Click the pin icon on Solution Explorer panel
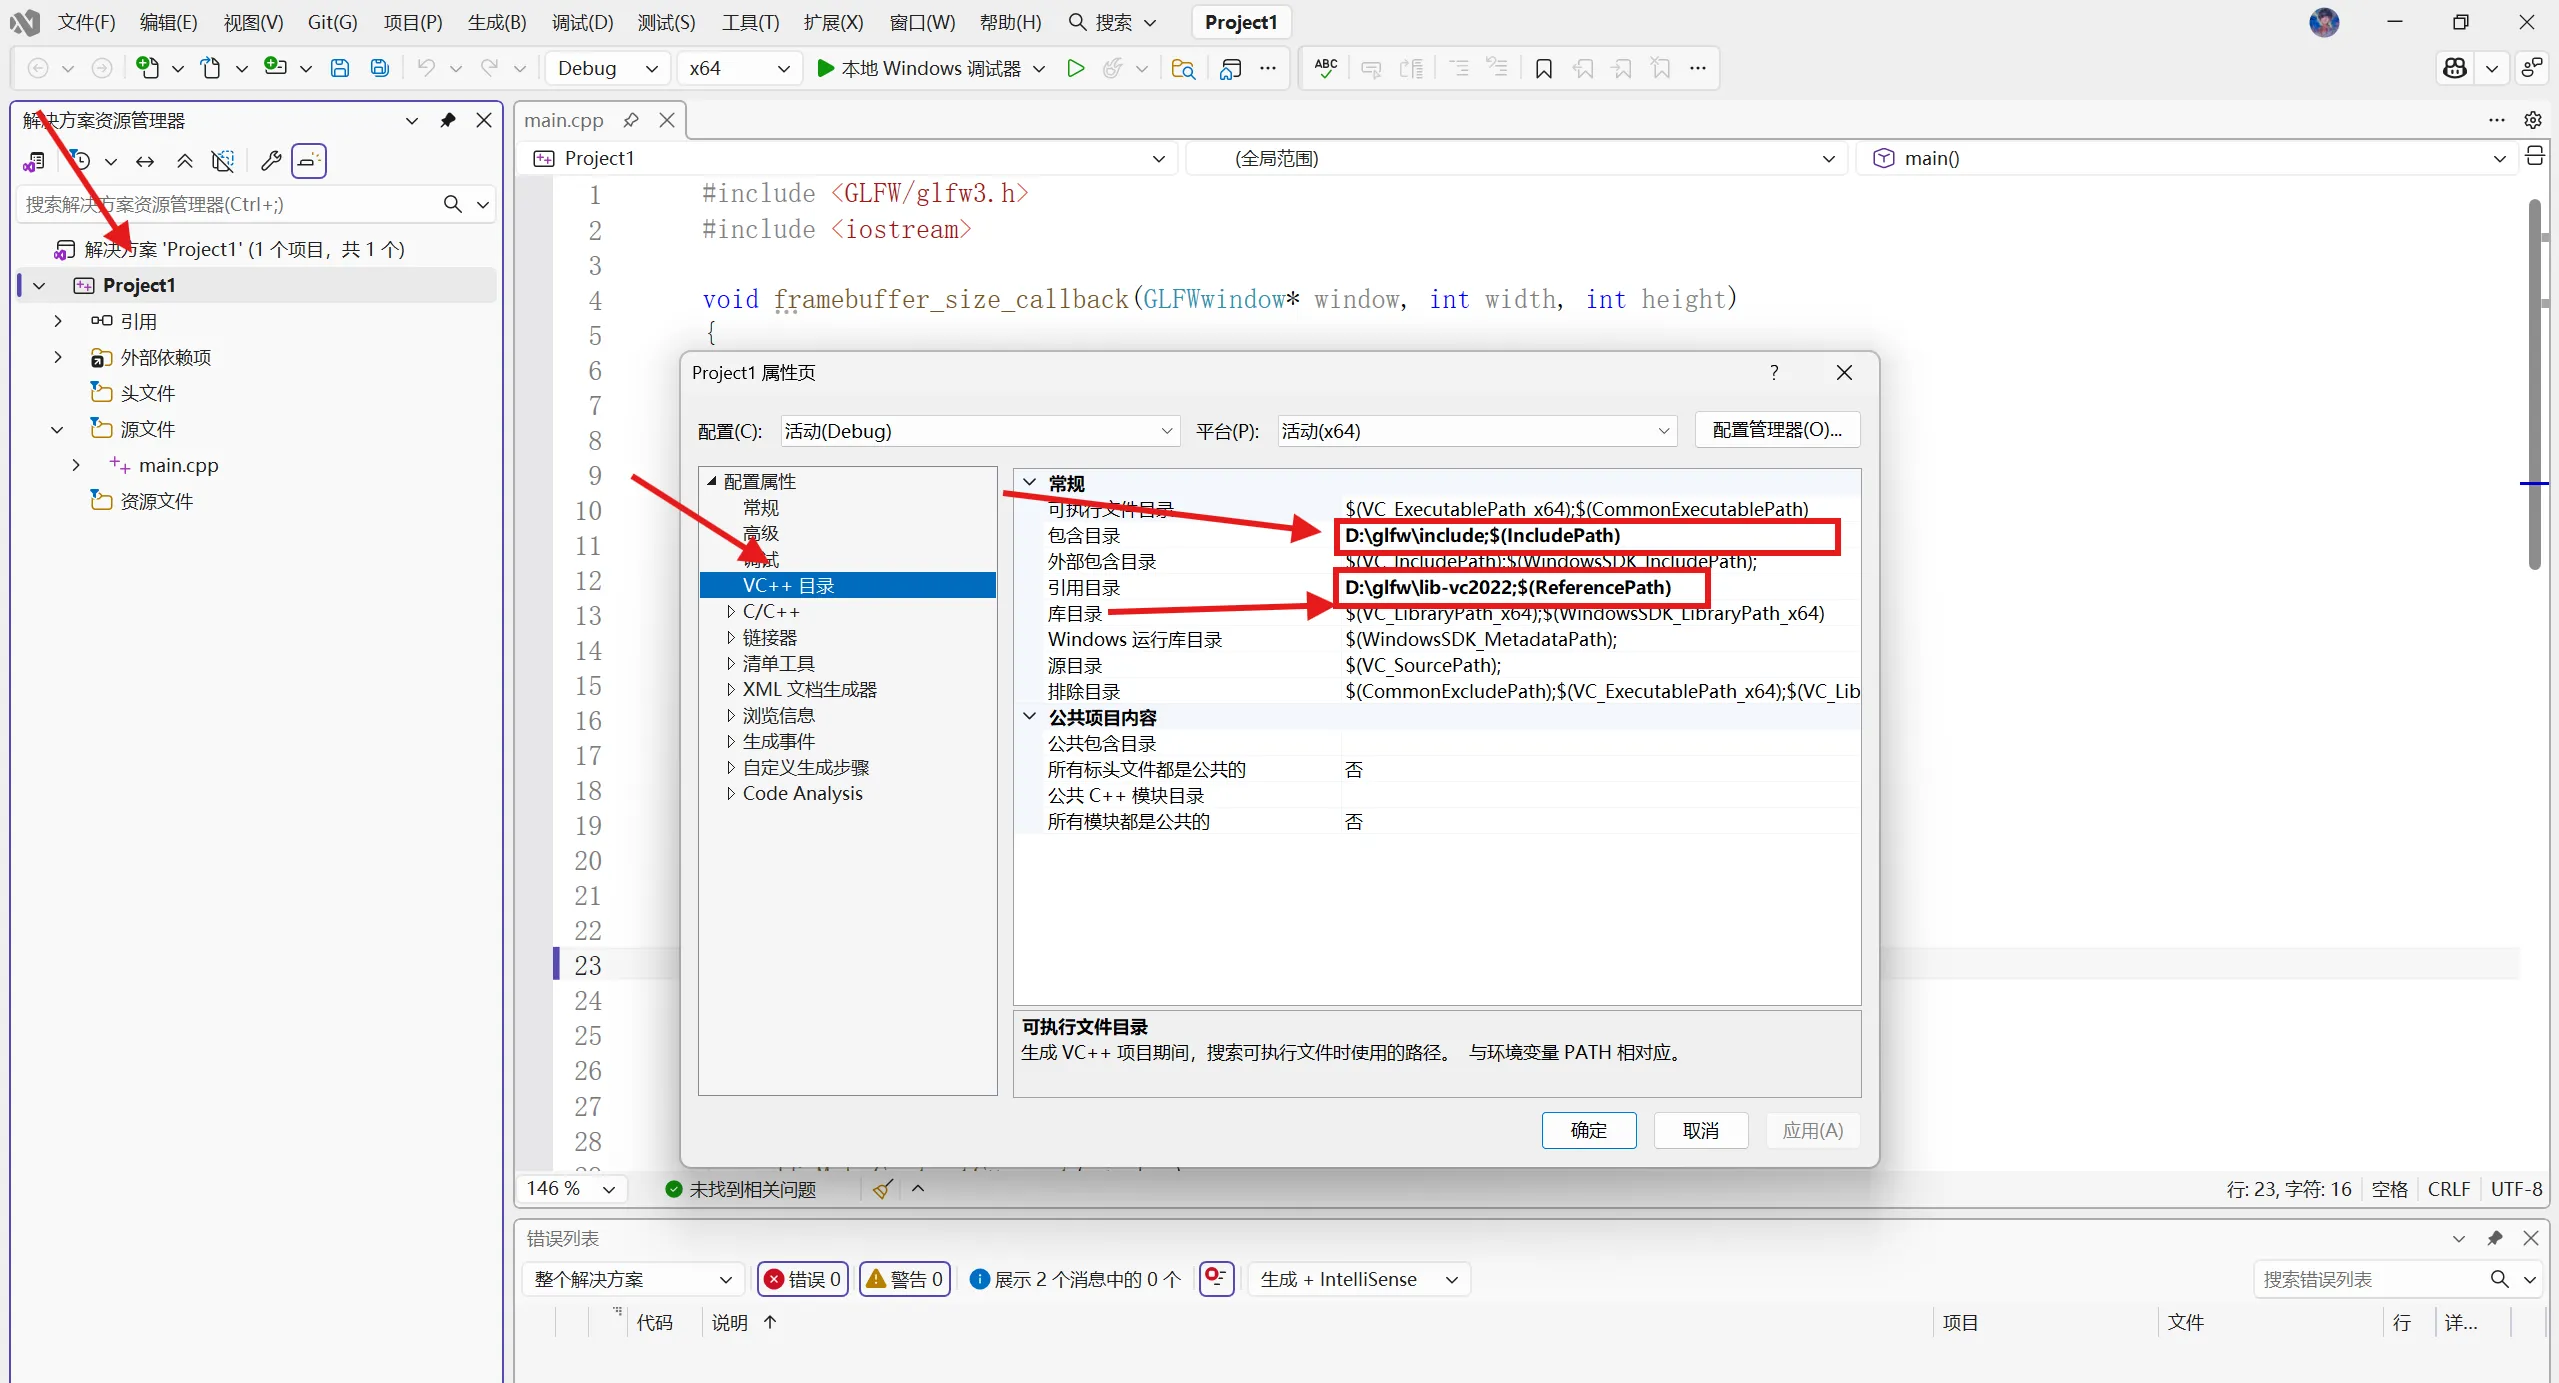2559x1383 pixels. point(448,120)
